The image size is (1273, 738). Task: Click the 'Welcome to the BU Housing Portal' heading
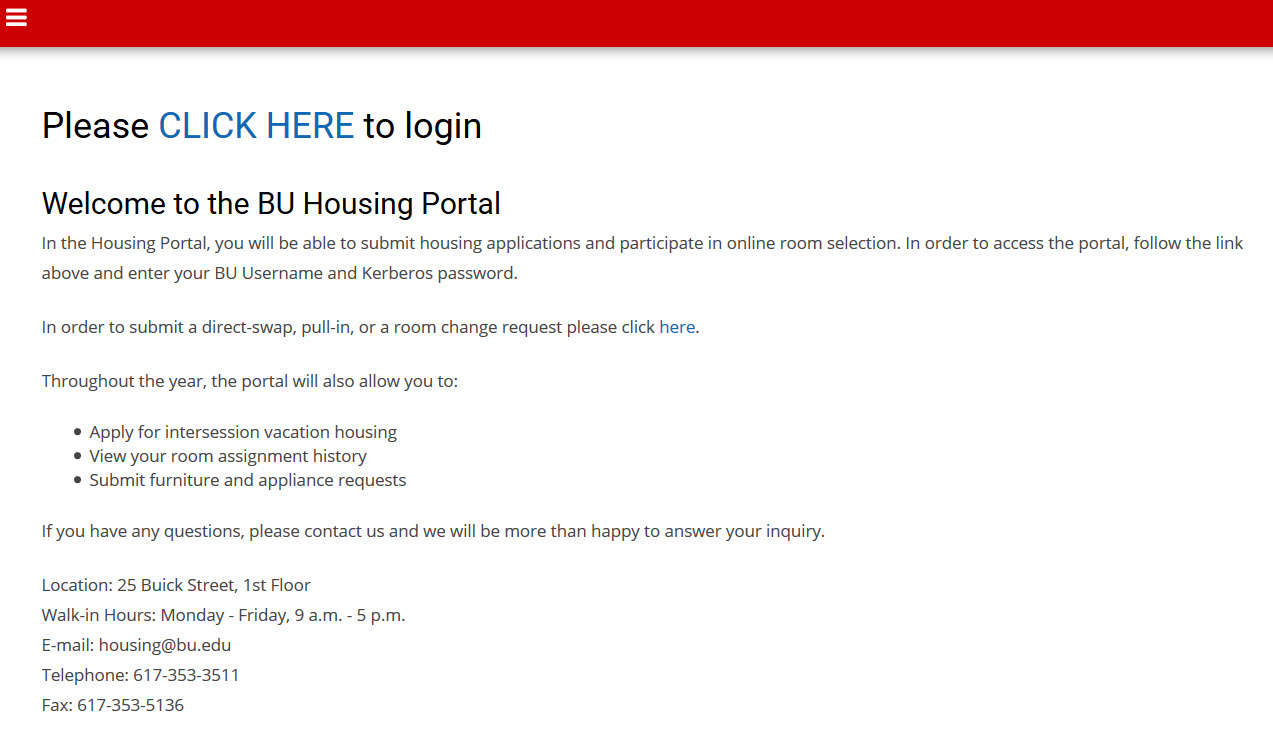[x=271, y=204]
